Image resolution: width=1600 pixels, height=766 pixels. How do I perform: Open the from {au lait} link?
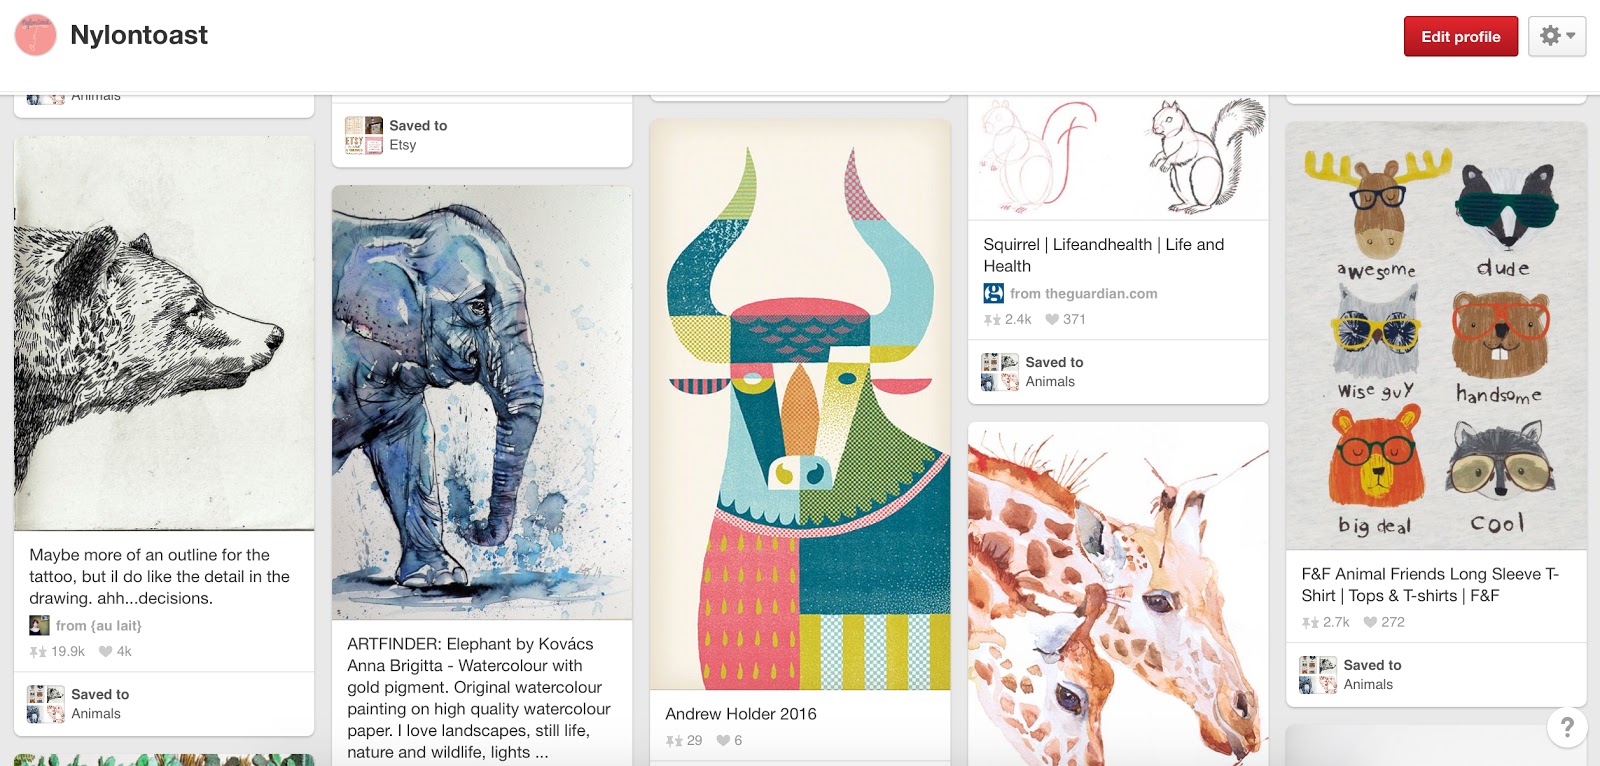[98, 625]
